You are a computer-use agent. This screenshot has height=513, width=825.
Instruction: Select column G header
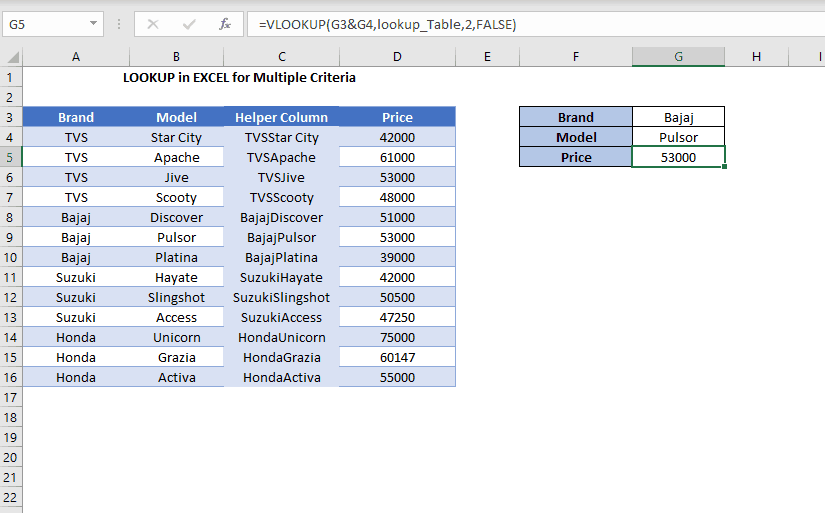click(x=679, y=57)
